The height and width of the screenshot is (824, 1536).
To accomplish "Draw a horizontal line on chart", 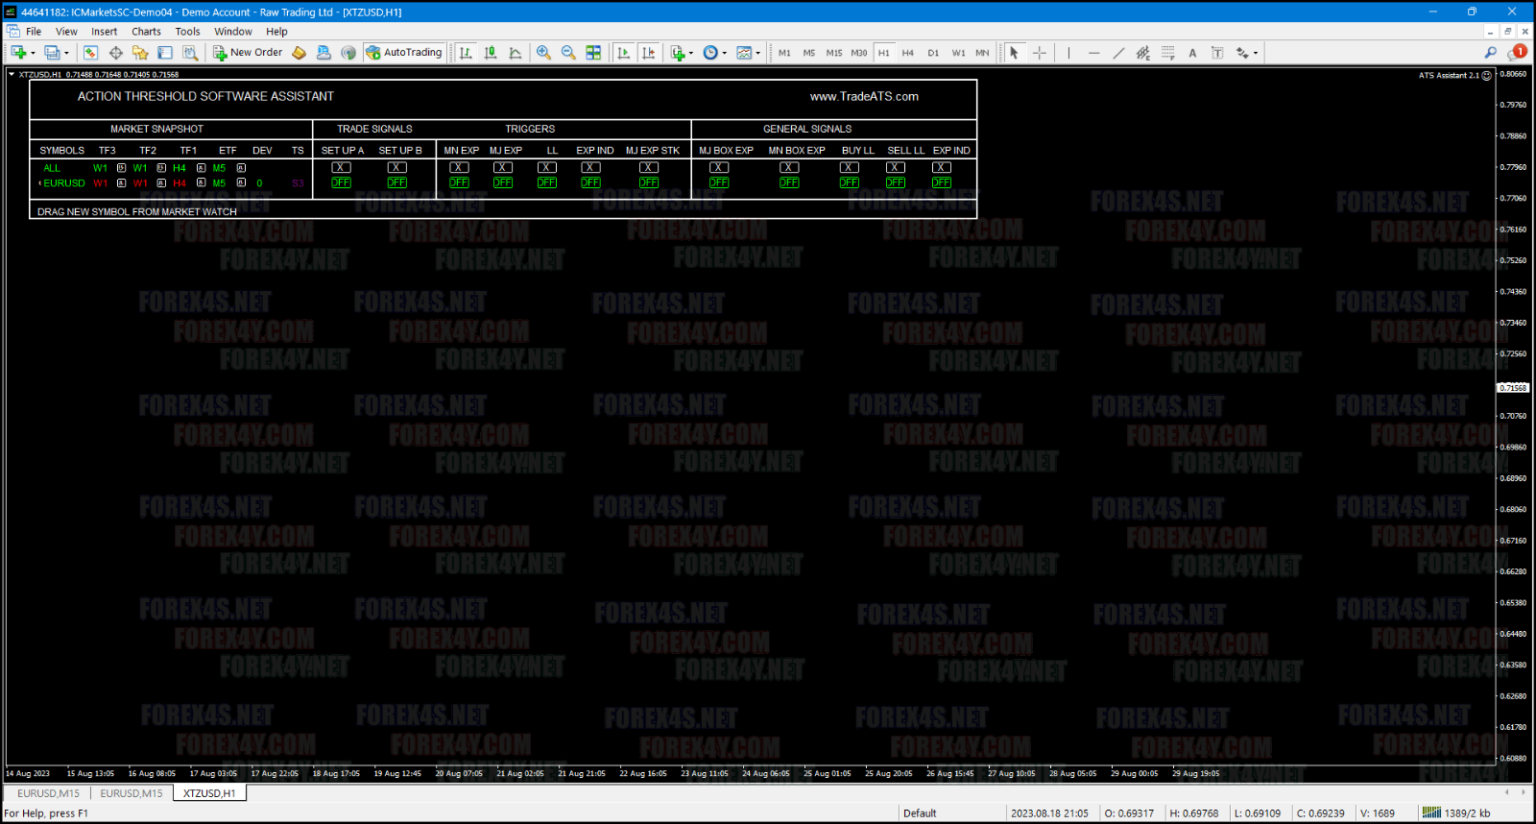I will pos(1093,53).
